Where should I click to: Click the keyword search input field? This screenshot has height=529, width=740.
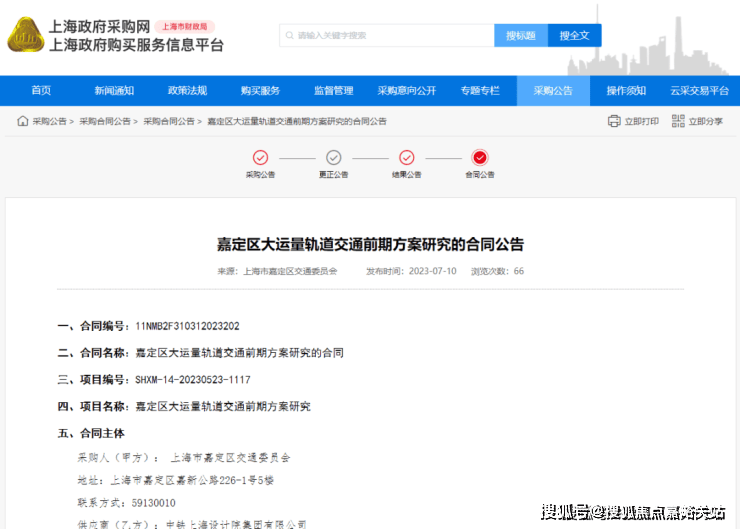tap(390, 35)
